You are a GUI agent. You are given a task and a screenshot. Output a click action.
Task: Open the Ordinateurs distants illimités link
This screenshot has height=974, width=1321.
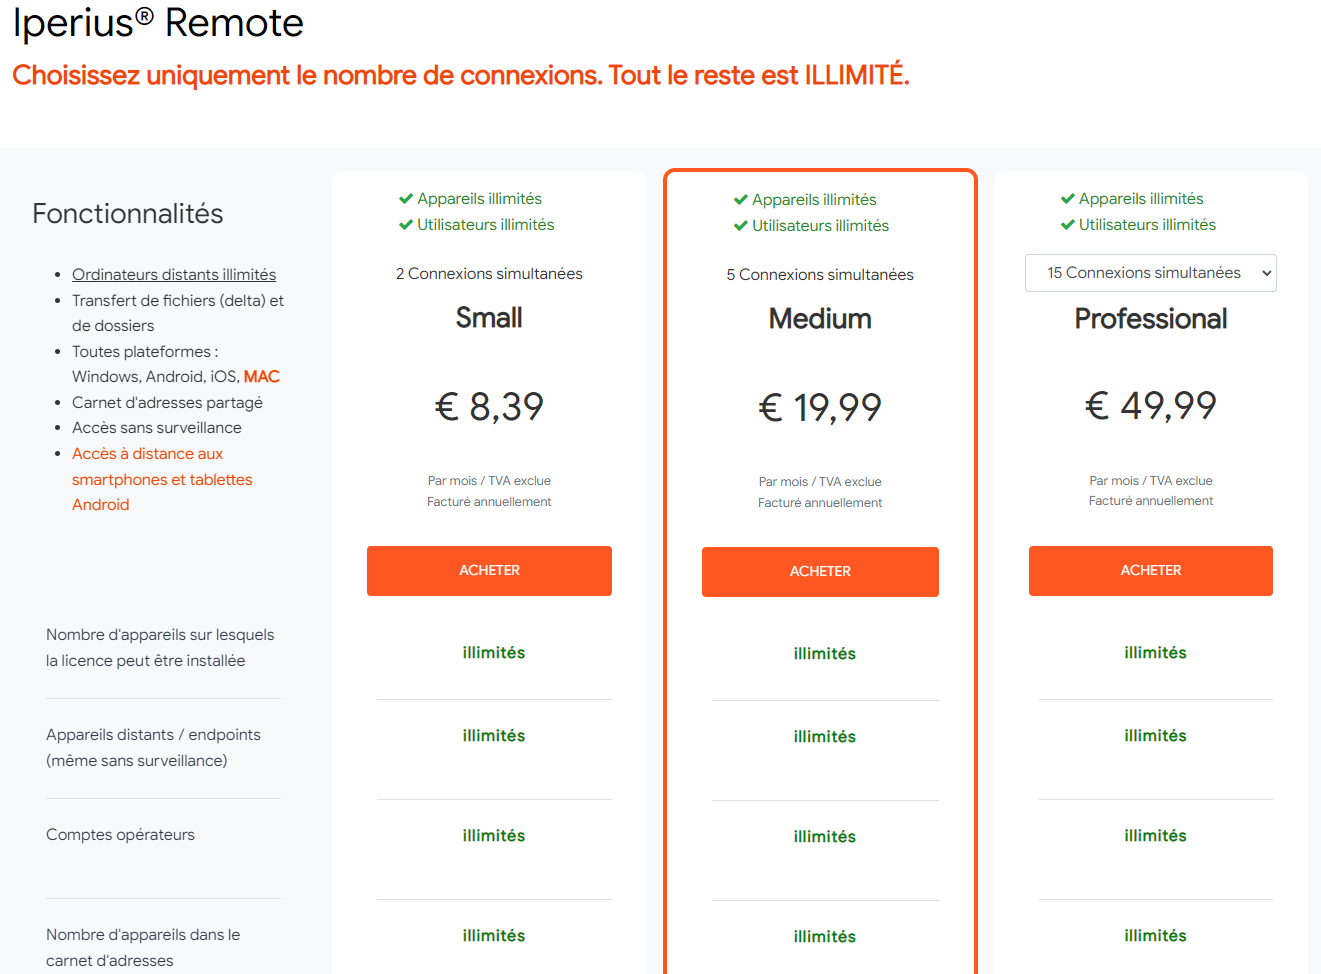174,274
